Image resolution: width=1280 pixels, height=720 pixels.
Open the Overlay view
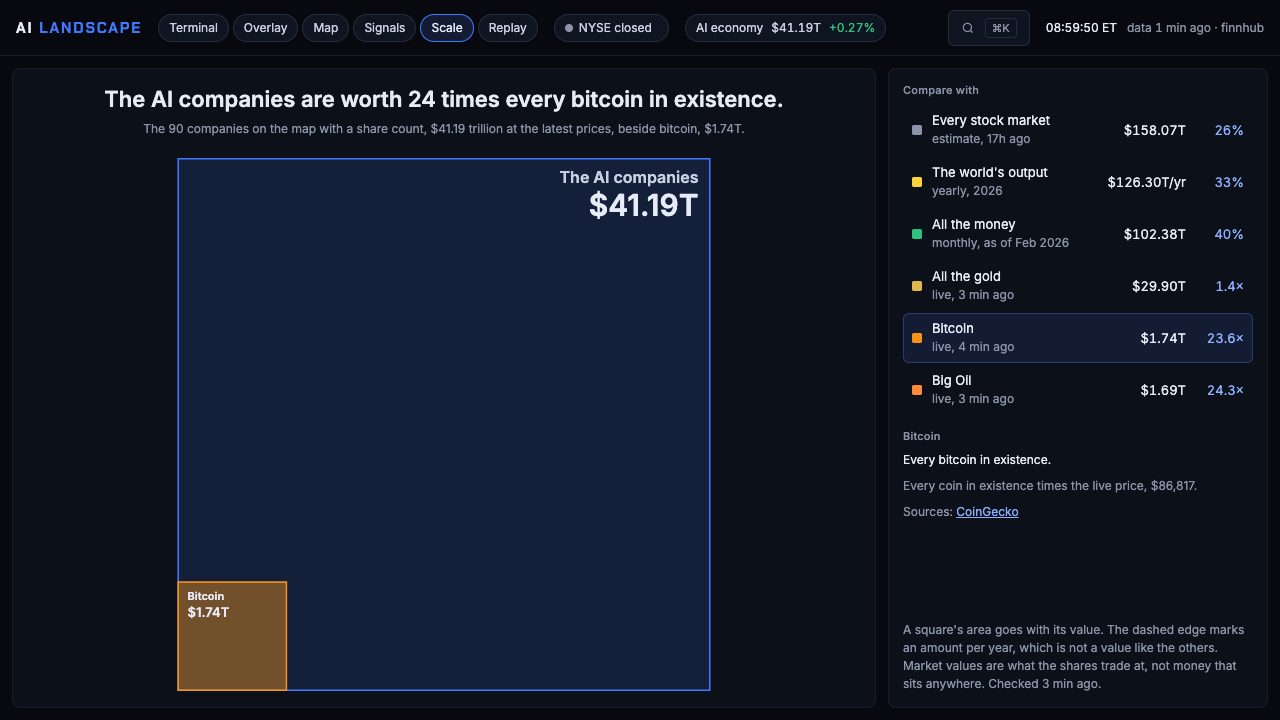(265, 28)
